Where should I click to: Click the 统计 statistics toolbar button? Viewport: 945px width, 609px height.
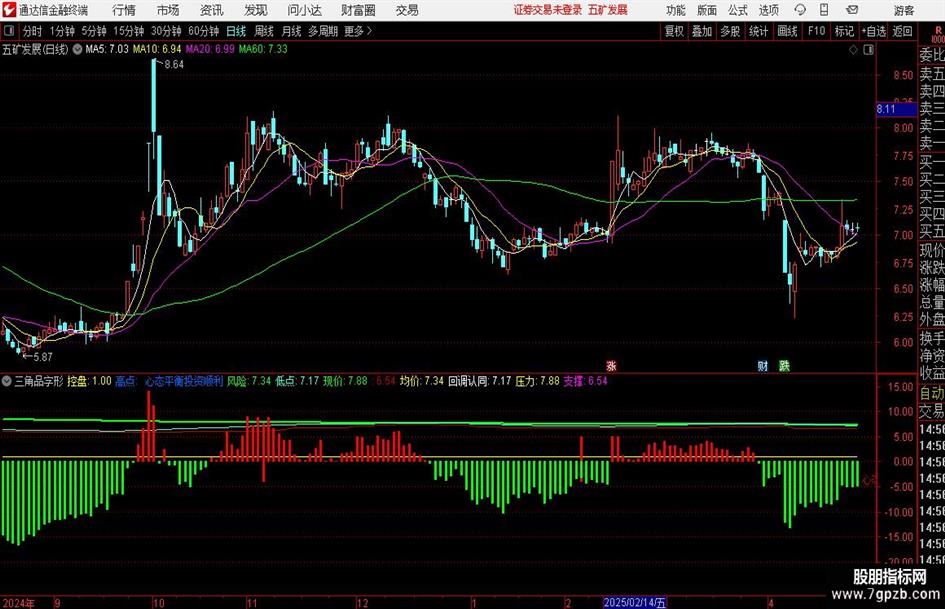tap(758, 31)
